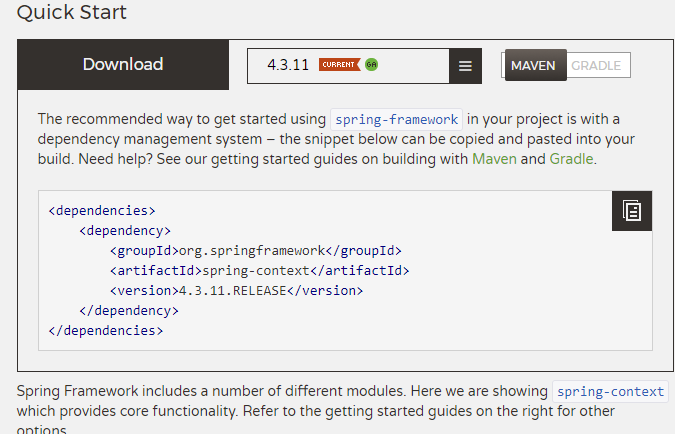Click the opening dependency tag in snippet
Viewport: 675px width, 434px height.
125,231
